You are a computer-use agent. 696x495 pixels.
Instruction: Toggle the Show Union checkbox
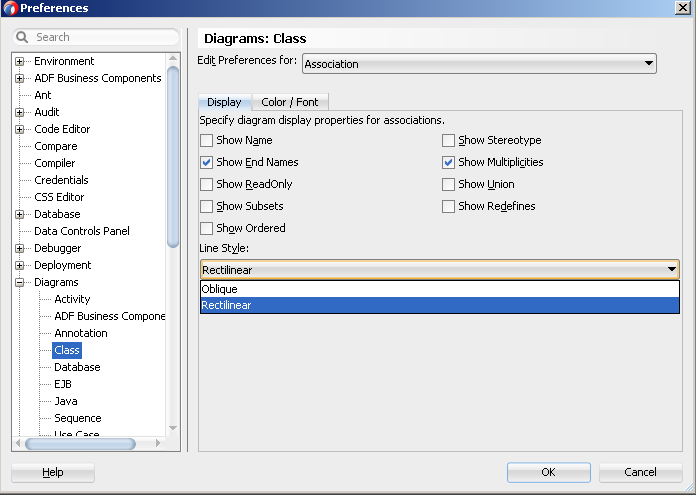click(448, 184)
